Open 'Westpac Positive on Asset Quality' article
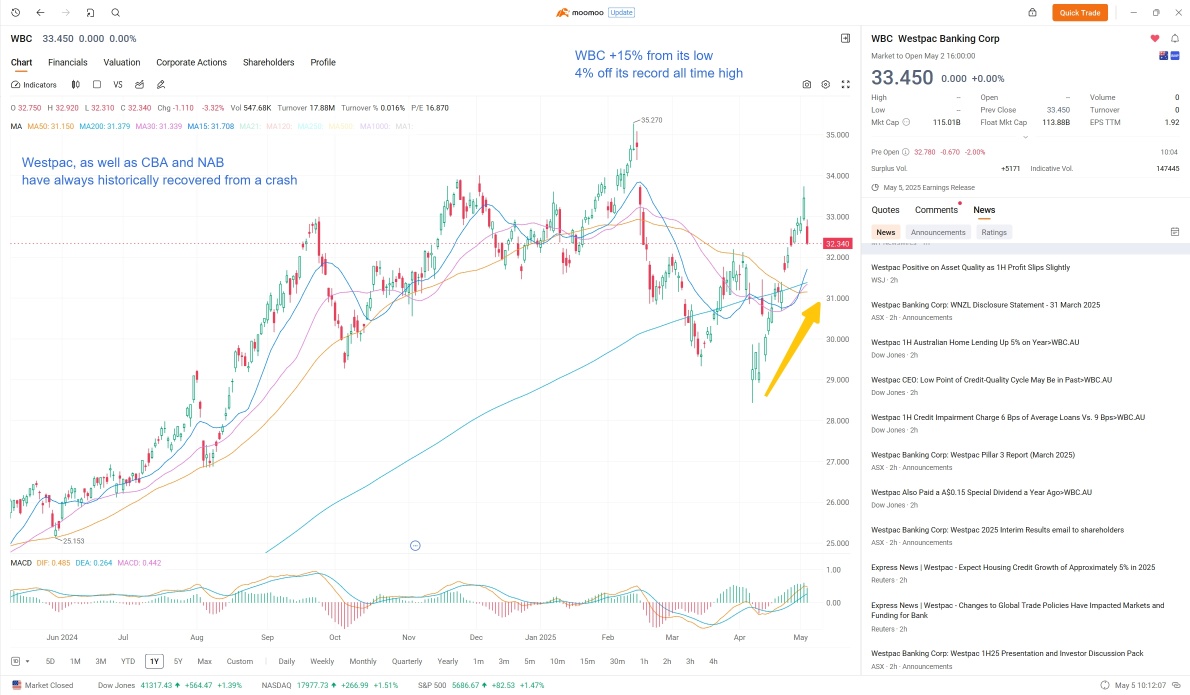The image size is (1190, 695). click(970, 268)
